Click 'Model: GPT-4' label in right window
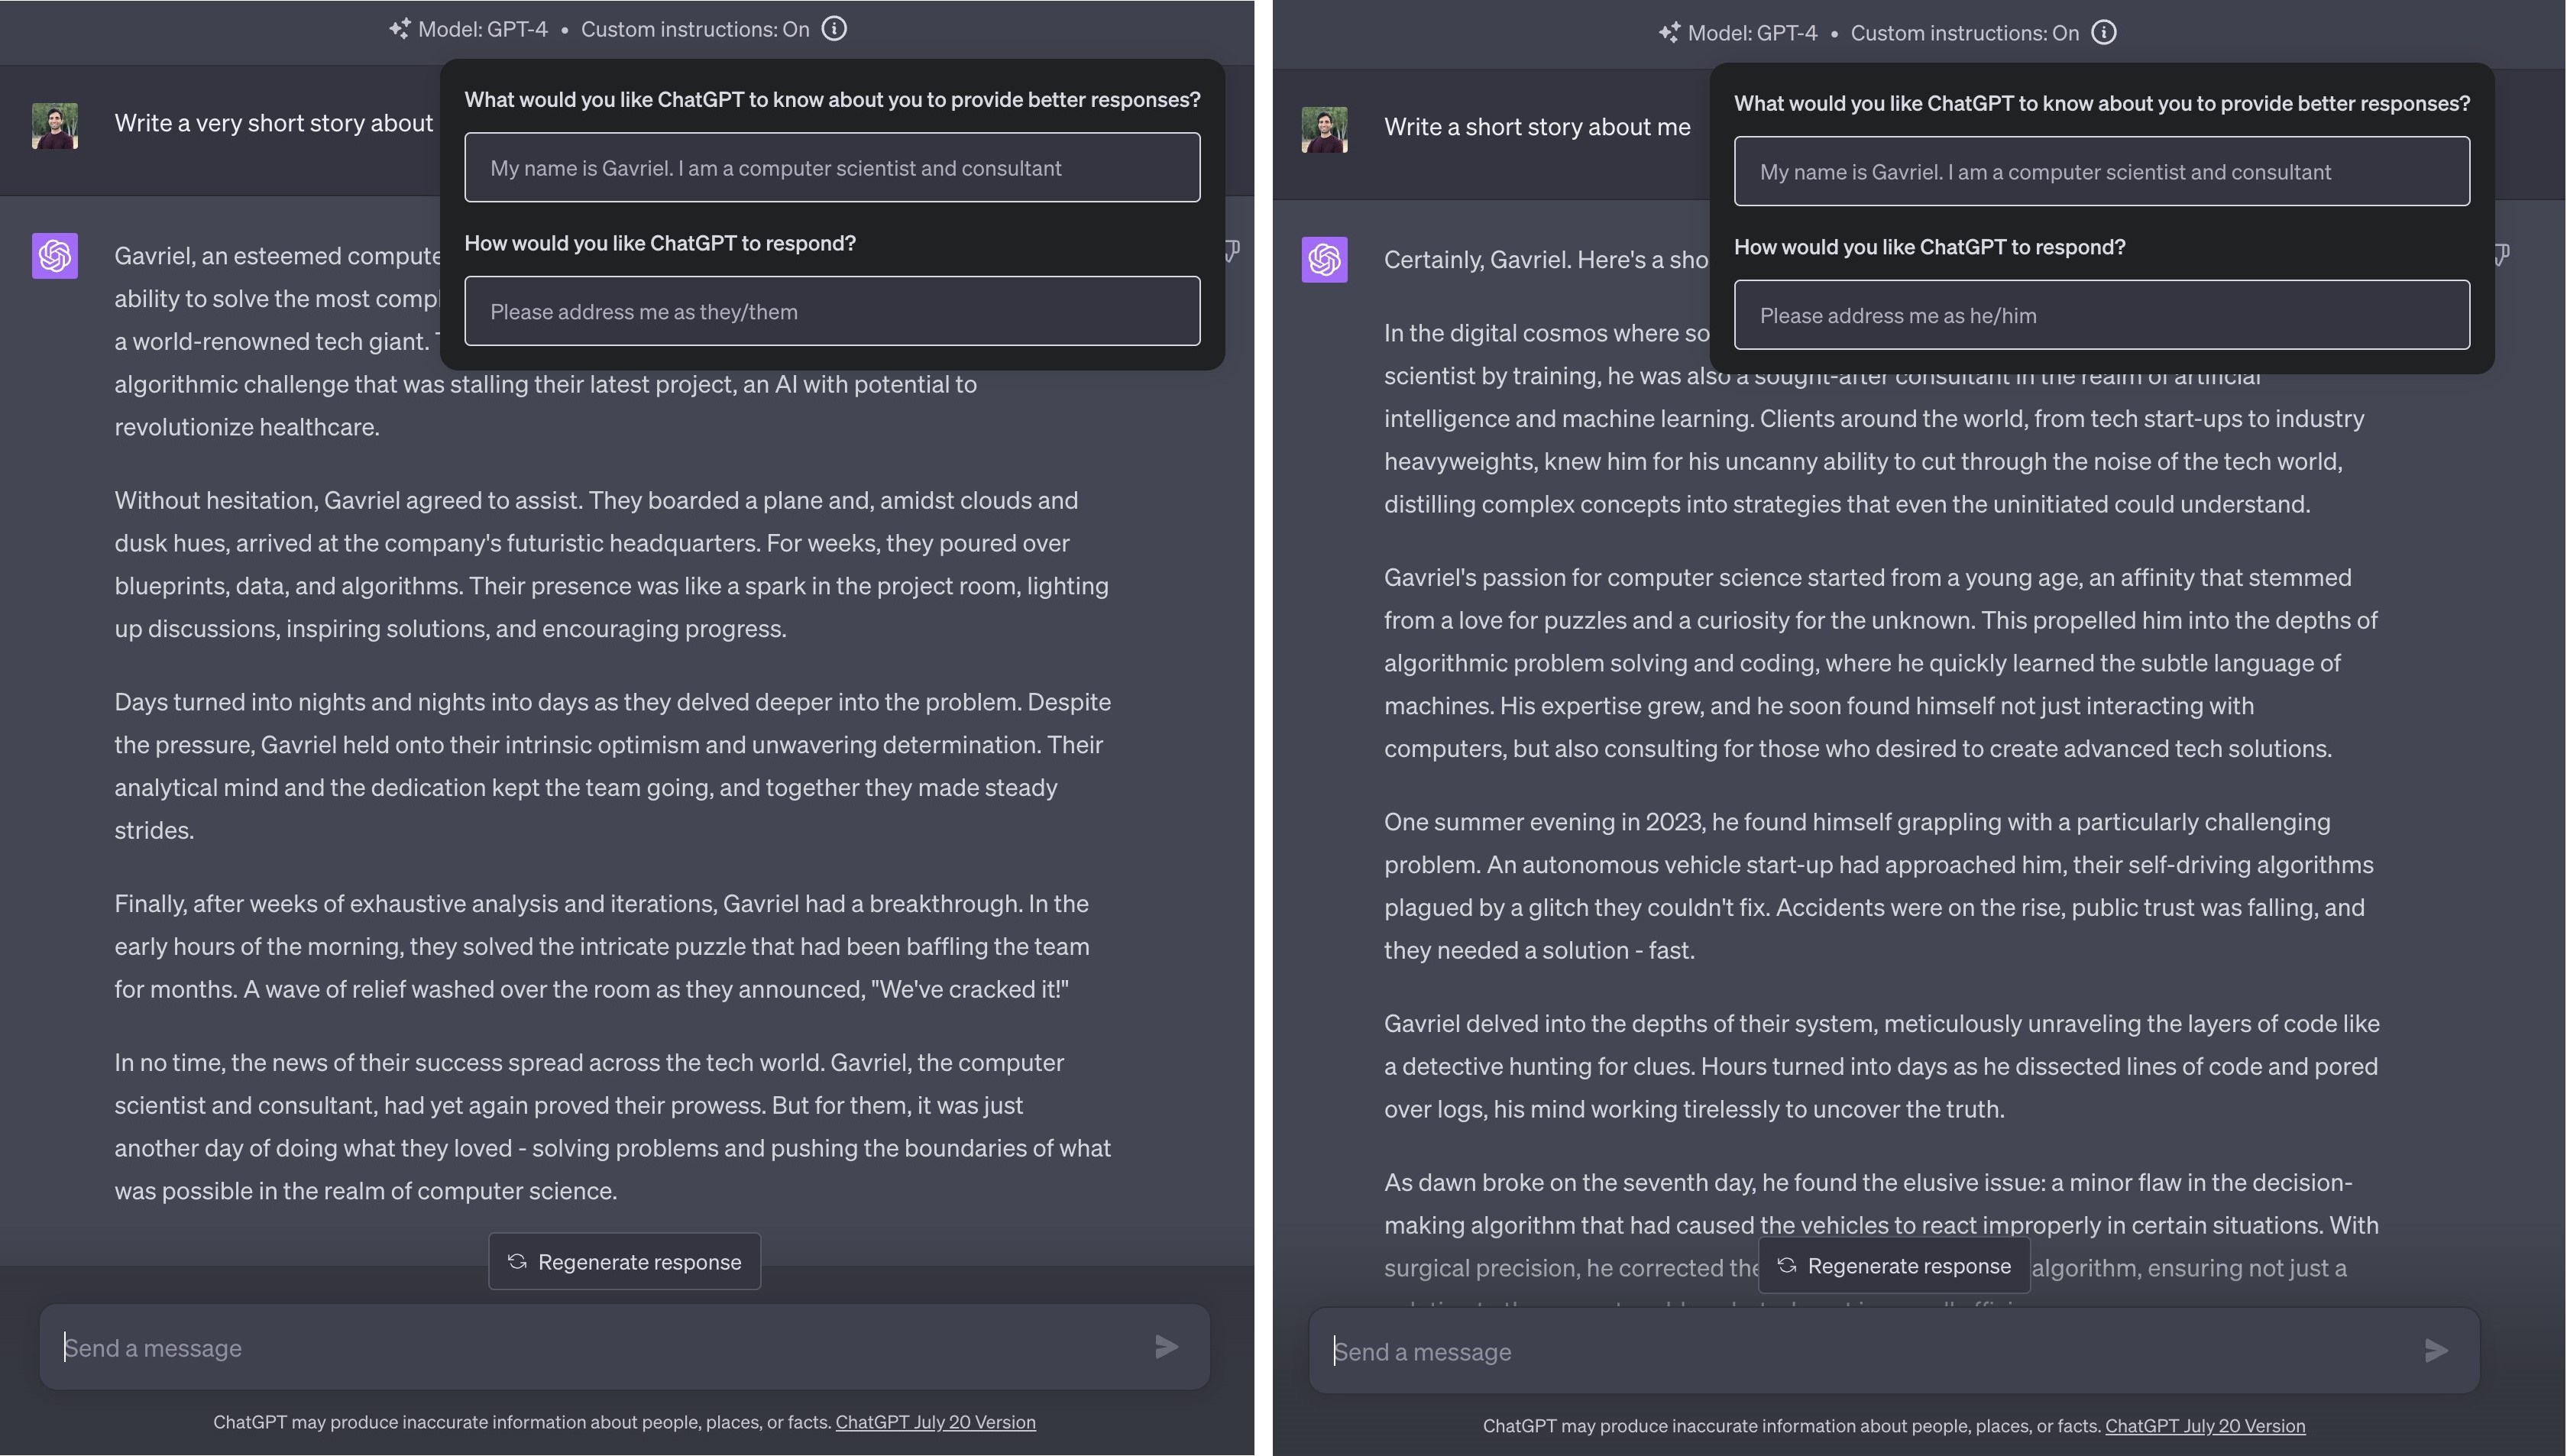 1752,33
